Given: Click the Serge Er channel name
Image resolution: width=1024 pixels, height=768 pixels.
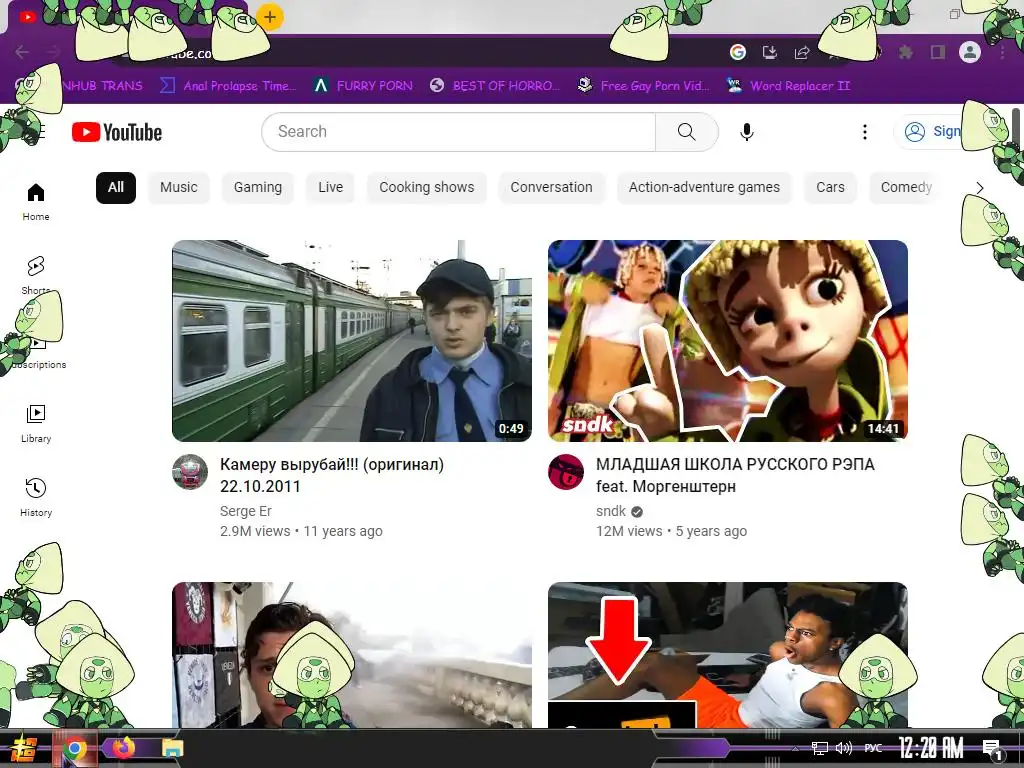Looking at the screenshot, I should [246, 511].
